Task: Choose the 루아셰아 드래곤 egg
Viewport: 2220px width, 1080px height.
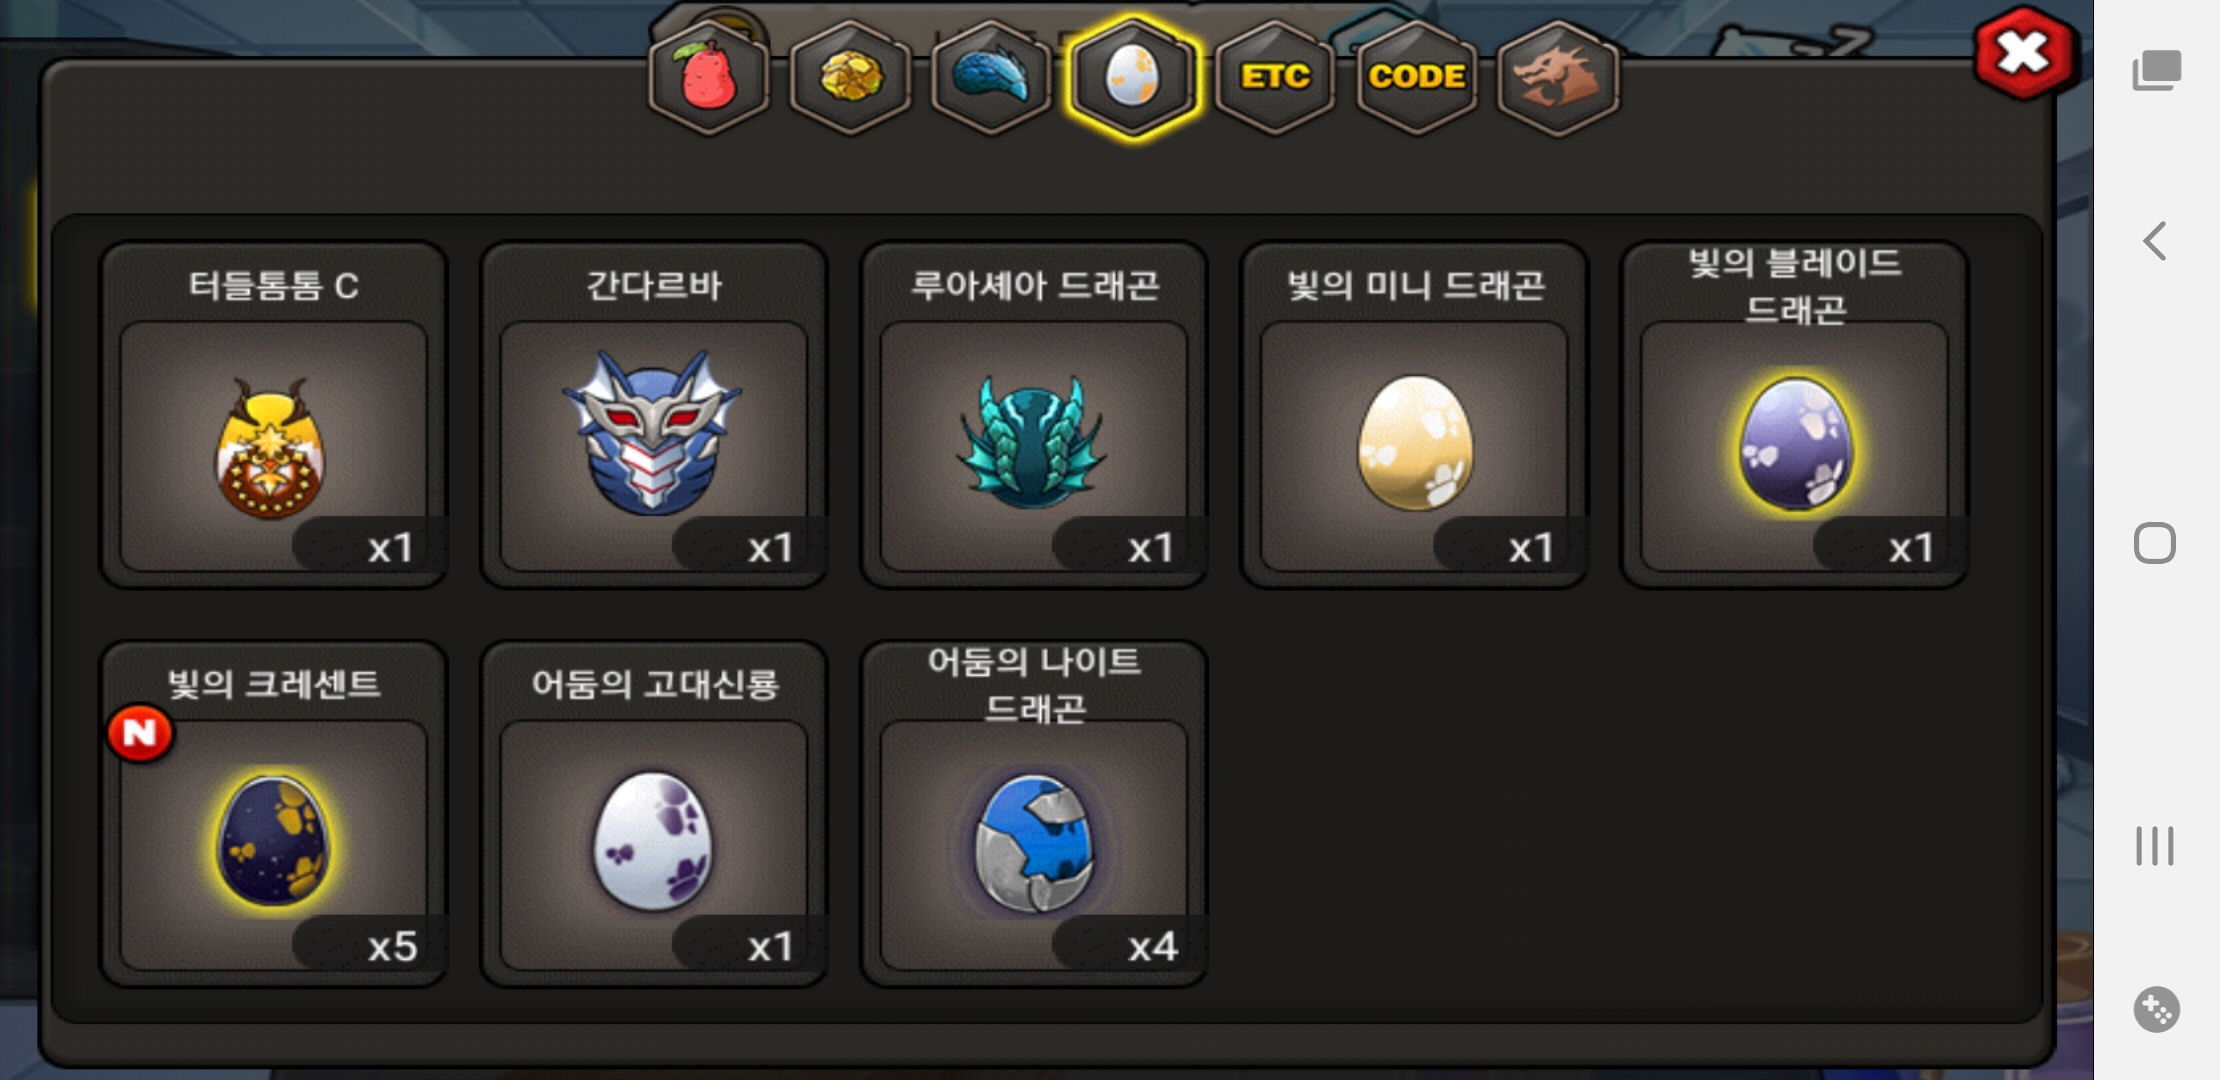Action: (1034, 415)
